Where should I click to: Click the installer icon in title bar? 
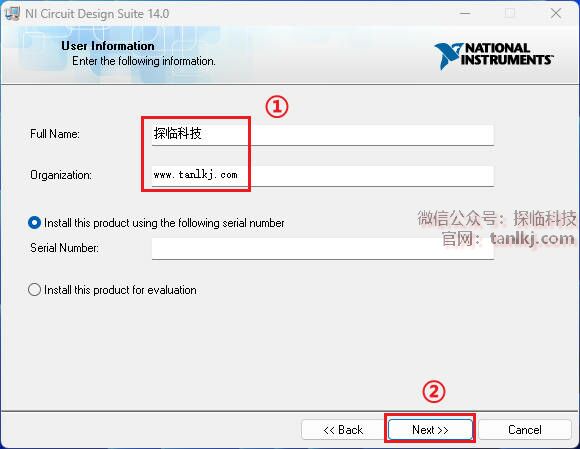click(x=12, y=13)
